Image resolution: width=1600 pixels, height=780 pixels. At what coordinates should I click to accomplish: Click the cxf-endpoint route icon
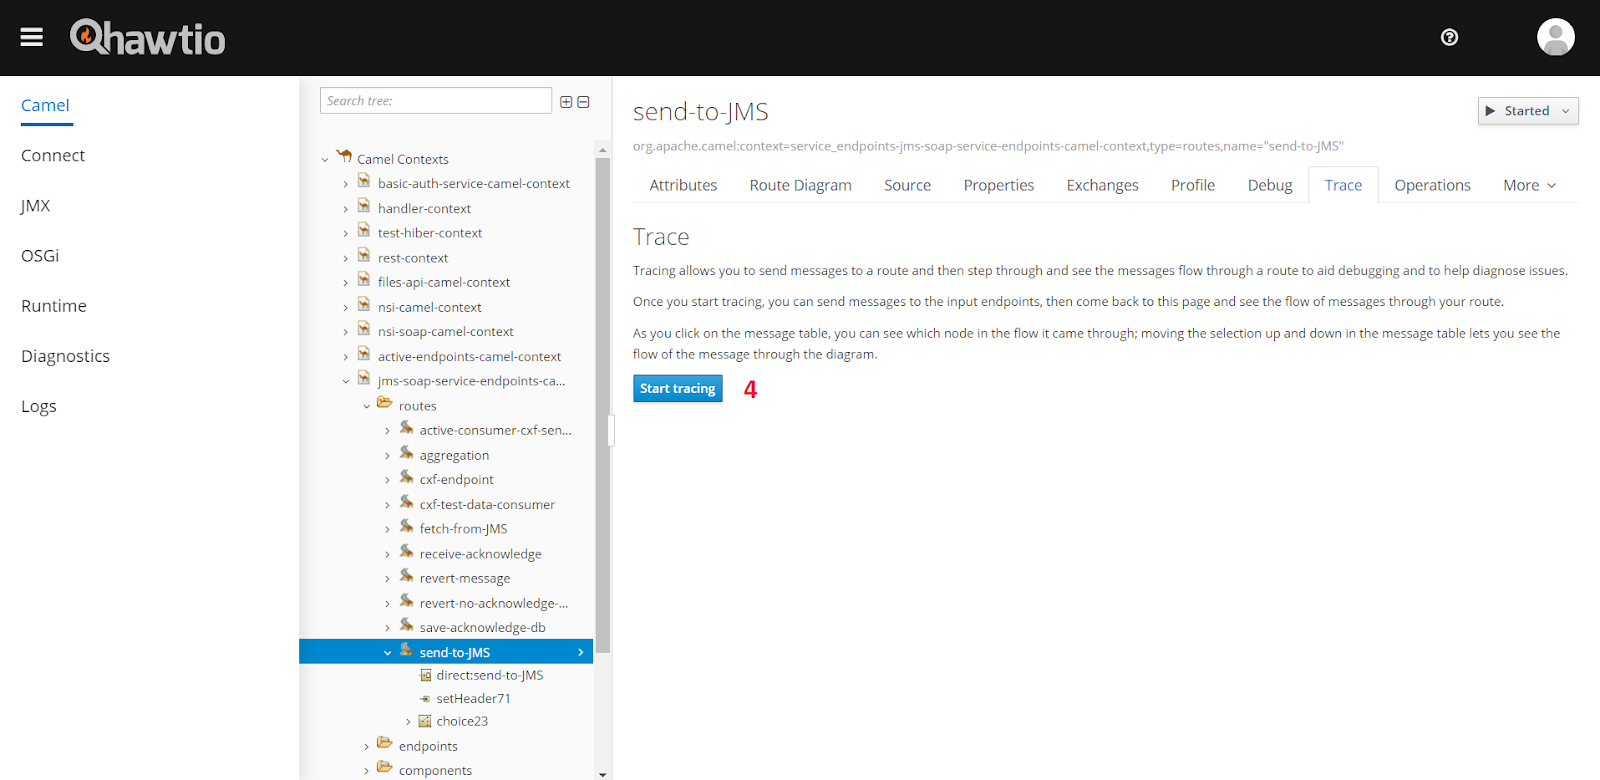406,477
